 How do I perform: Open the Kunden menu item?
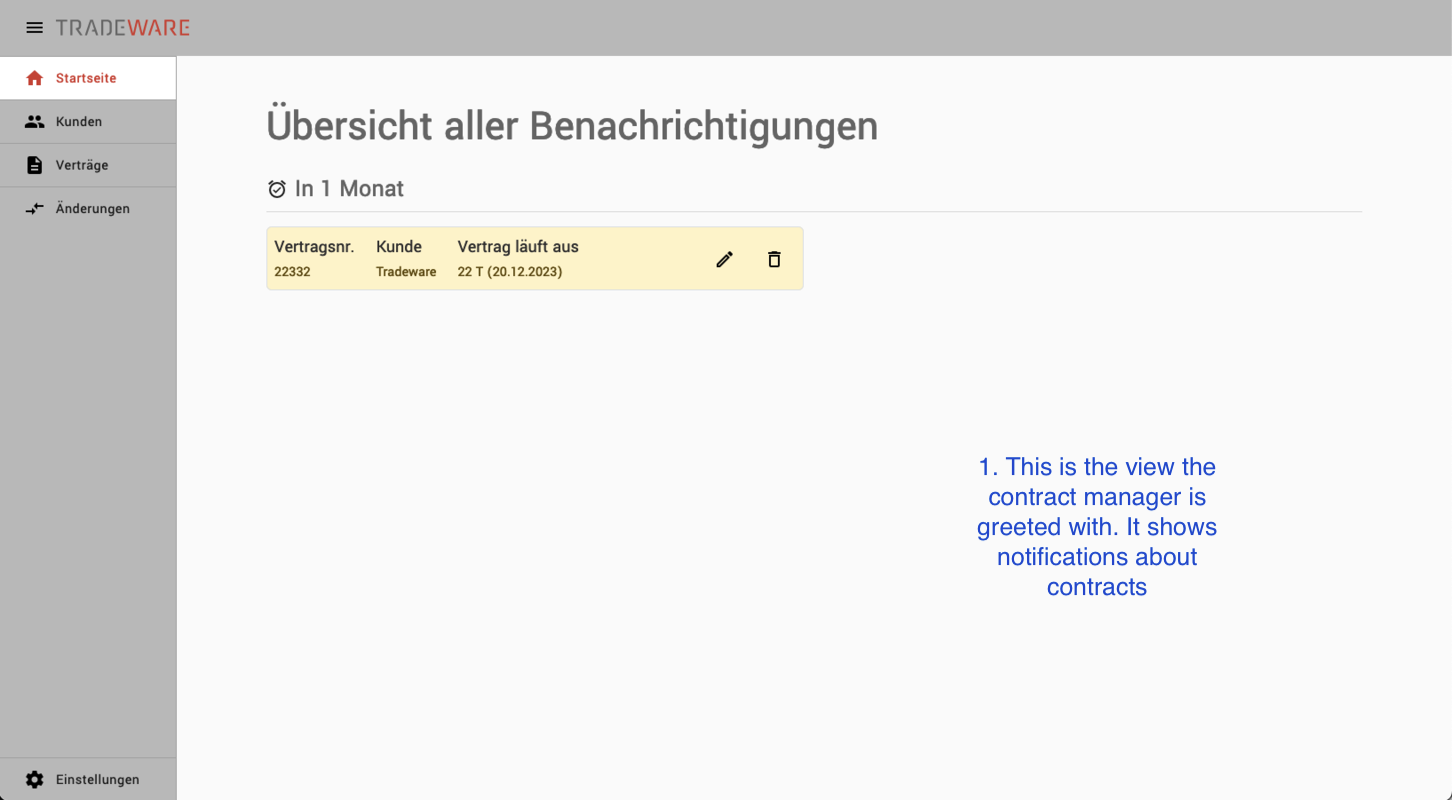(88, 122)
